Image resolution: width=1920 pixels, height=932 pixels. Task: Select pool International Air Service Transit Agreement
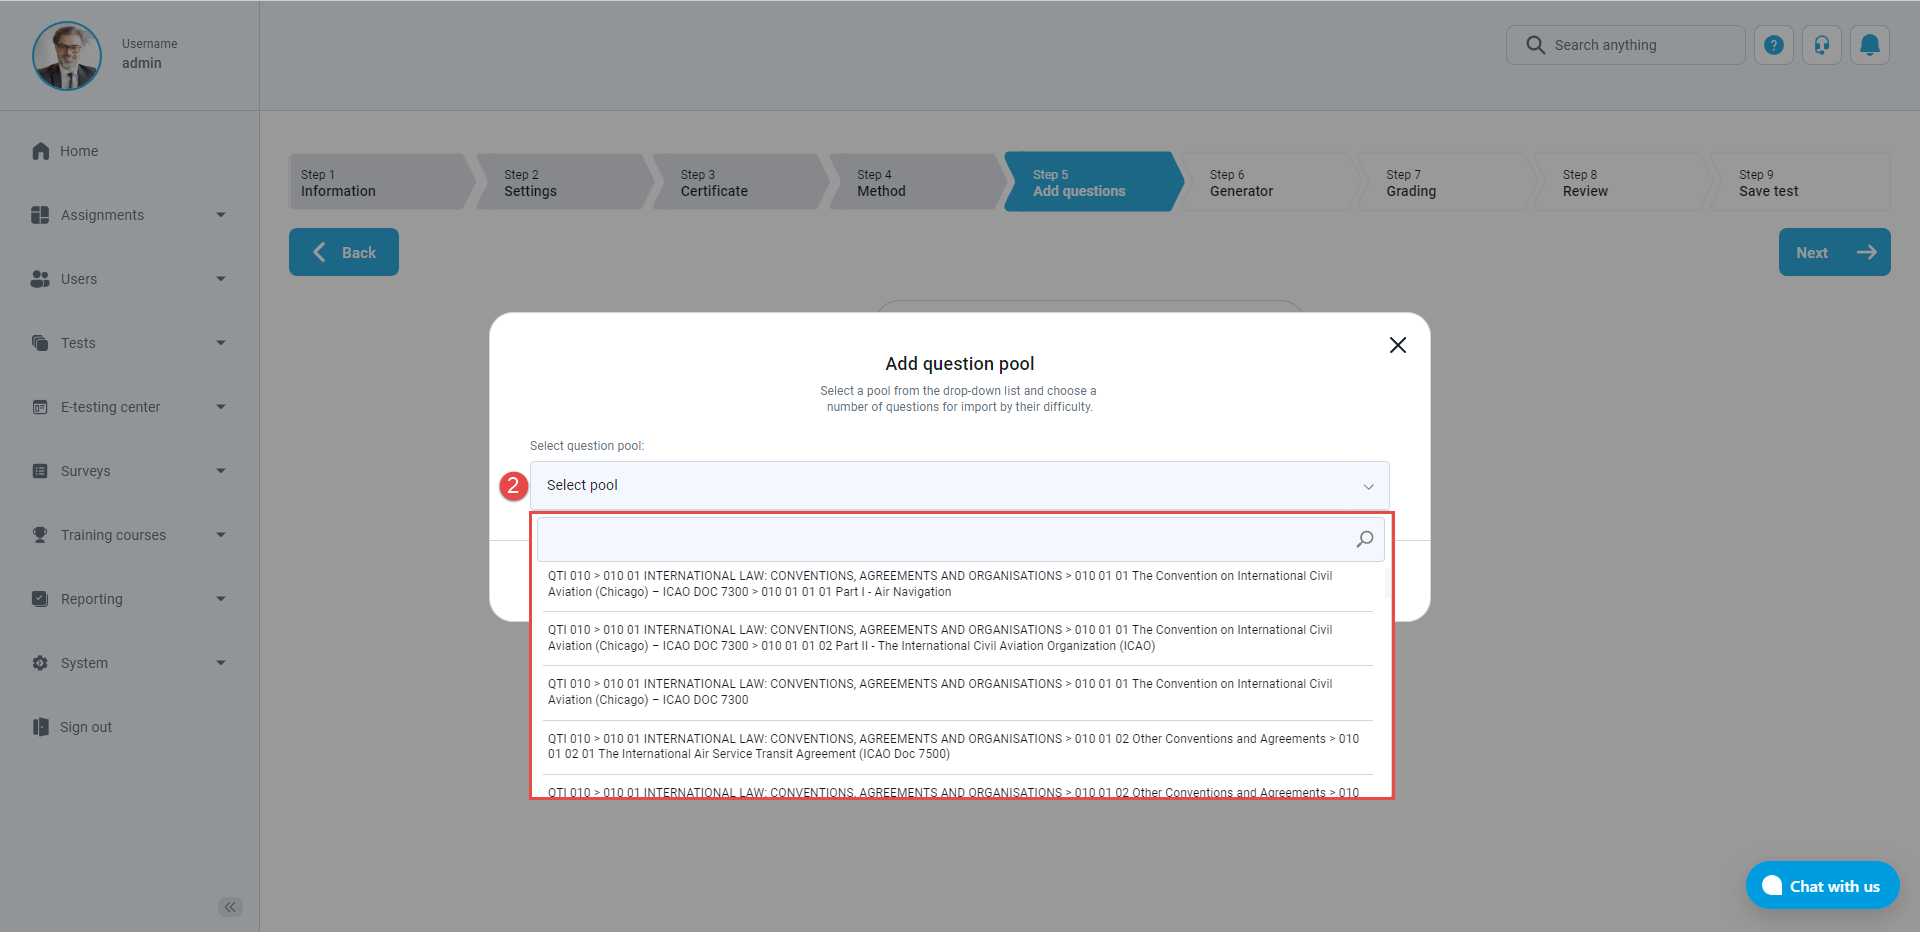click(x=958, y=747)
